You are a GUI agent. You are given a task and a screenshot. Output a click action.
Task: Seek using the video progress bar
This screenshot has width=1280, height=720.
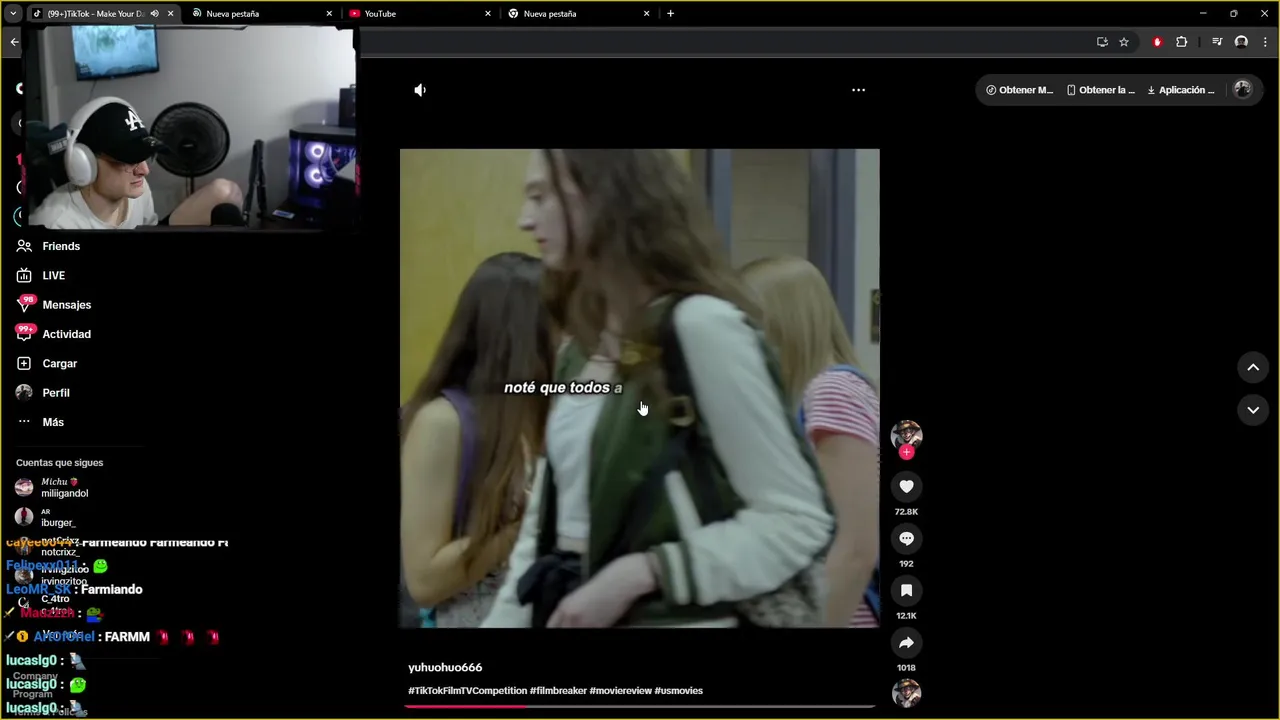tap(640, 706)
